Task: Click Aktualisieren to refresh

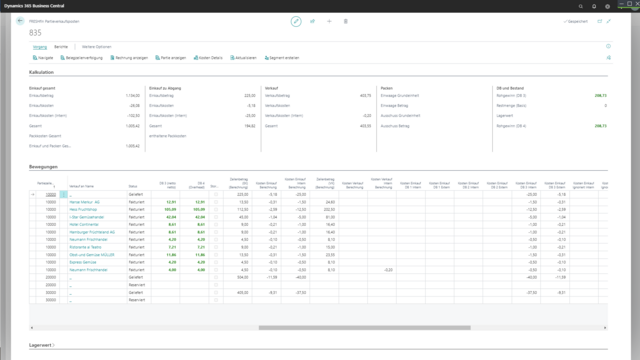Action: (243, 58)
